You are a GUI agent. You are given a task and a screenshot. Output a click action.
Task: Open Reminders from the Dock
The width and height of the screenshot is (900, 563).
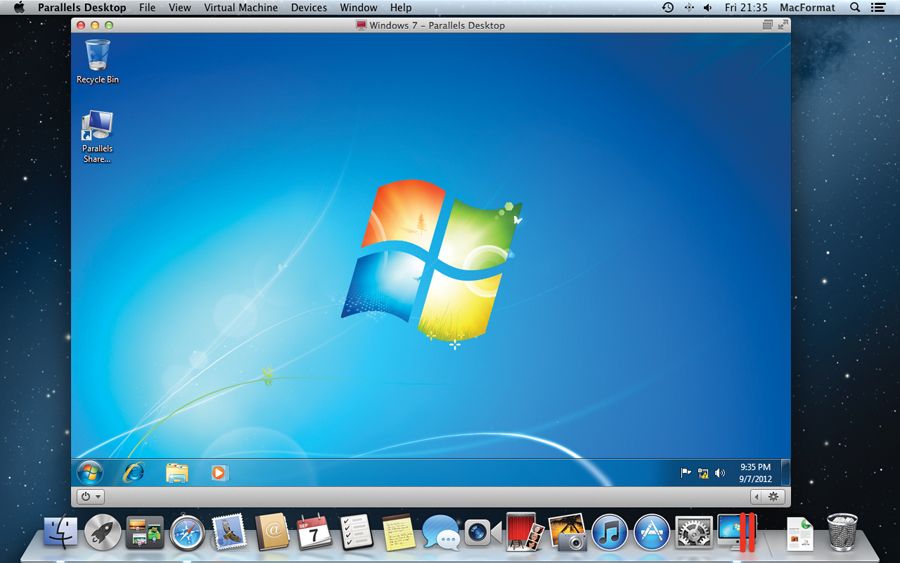356,532
